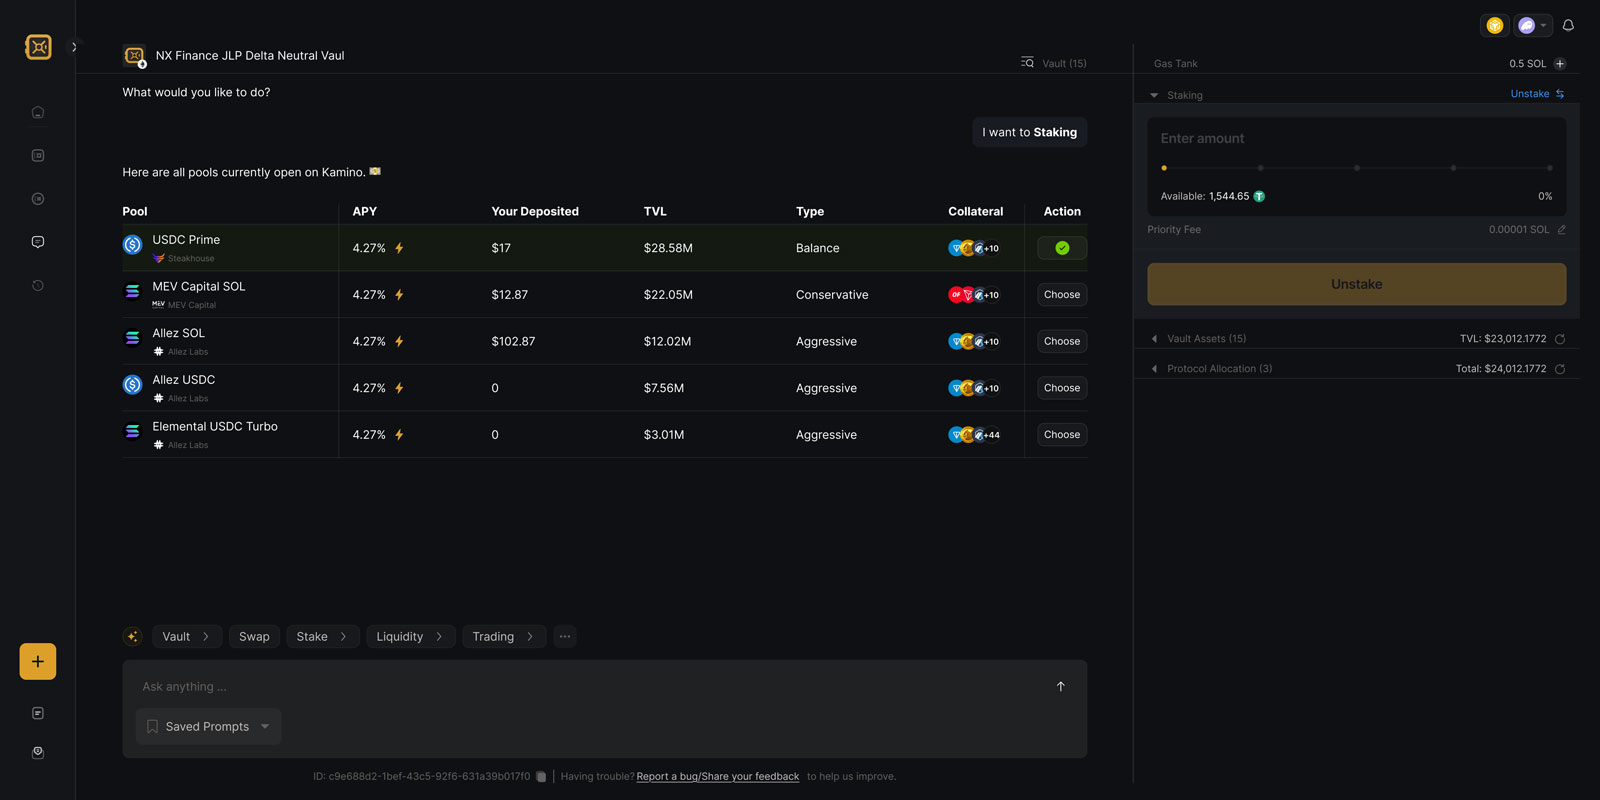1600x800 pixels.
Task: Open the home icon in sidebar
Action: [38, 112]
